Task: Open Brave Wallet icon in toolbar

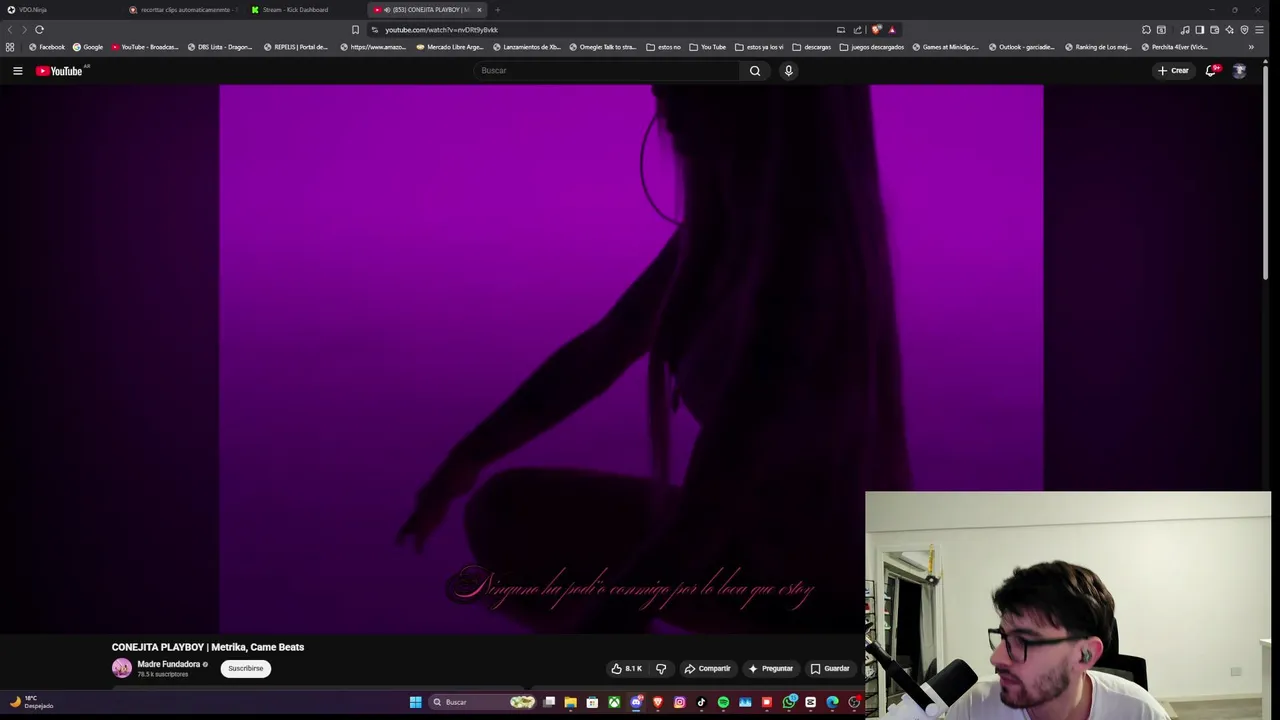Action: pos(1215,30)
